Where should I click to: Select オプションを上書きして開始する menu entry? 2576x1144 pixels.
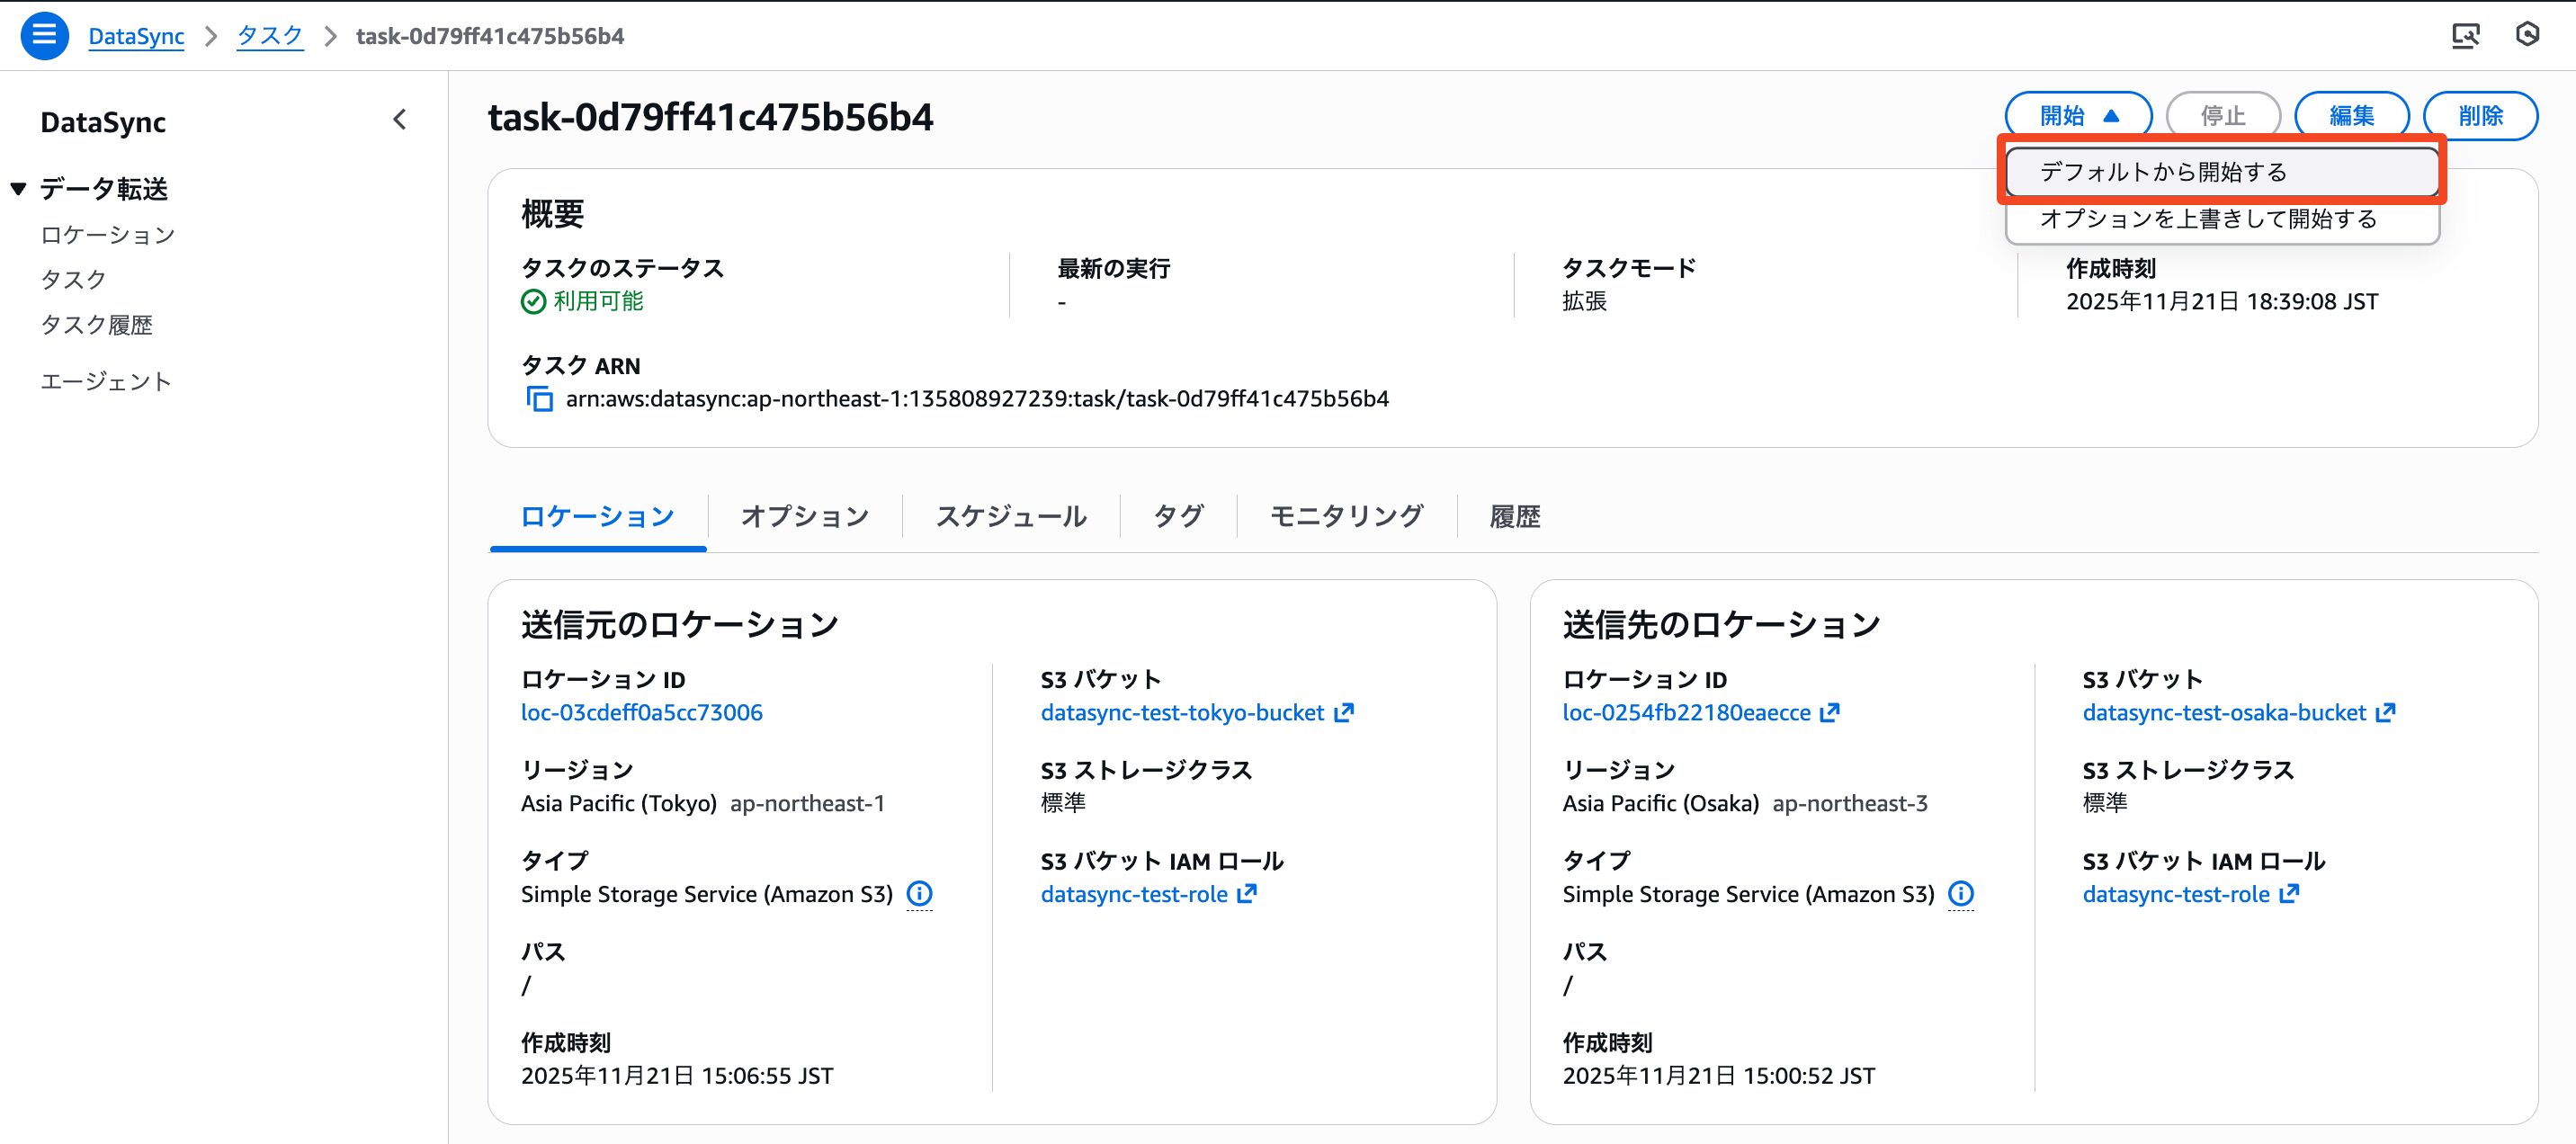click(x=2208, y=218)
